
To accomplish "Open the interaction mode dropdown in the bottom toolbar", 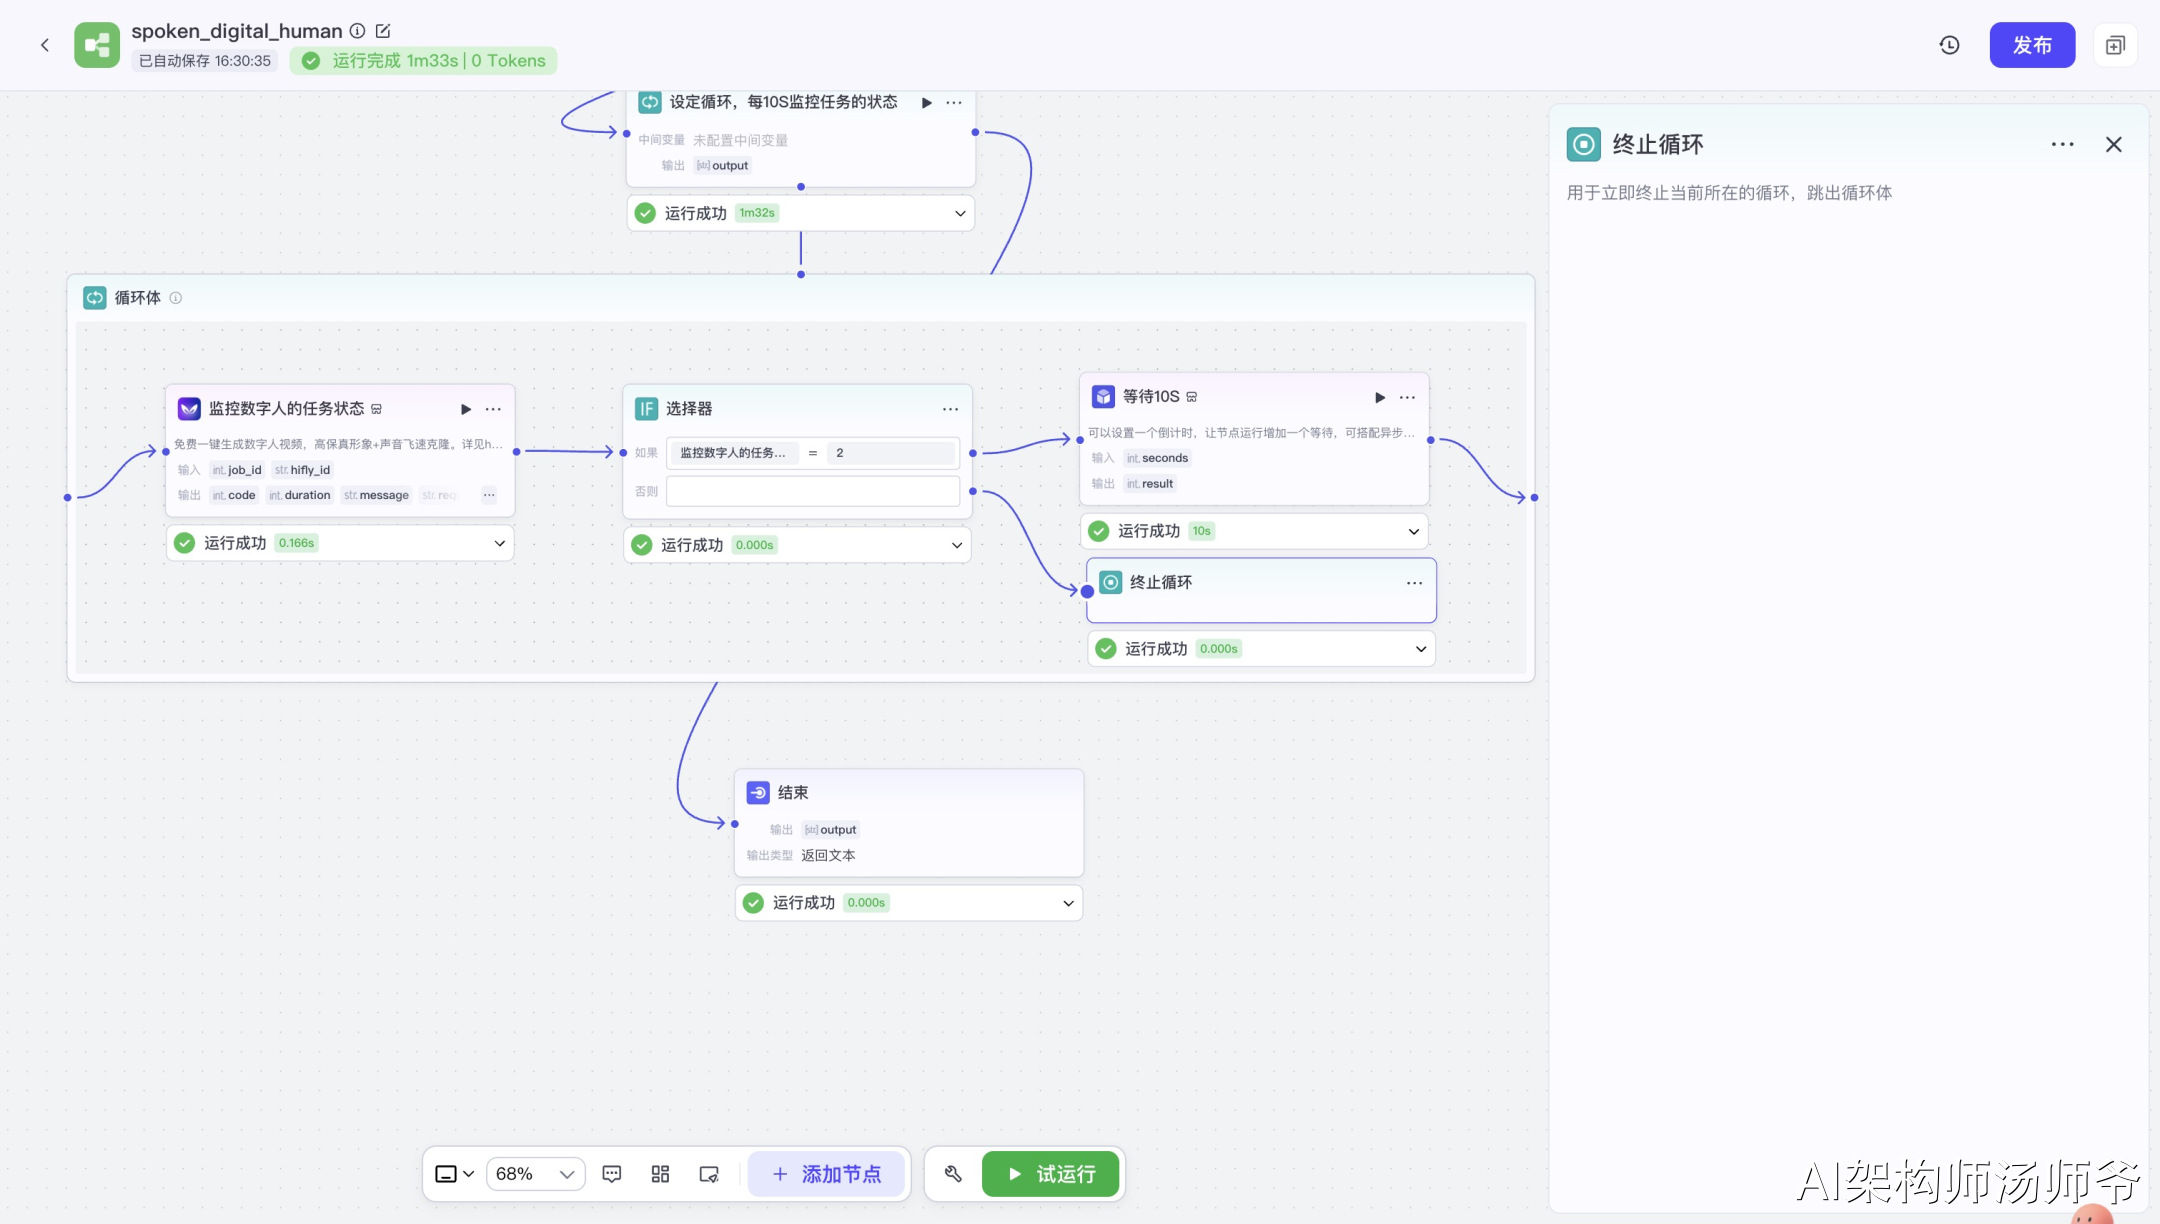I will 454,1174.
